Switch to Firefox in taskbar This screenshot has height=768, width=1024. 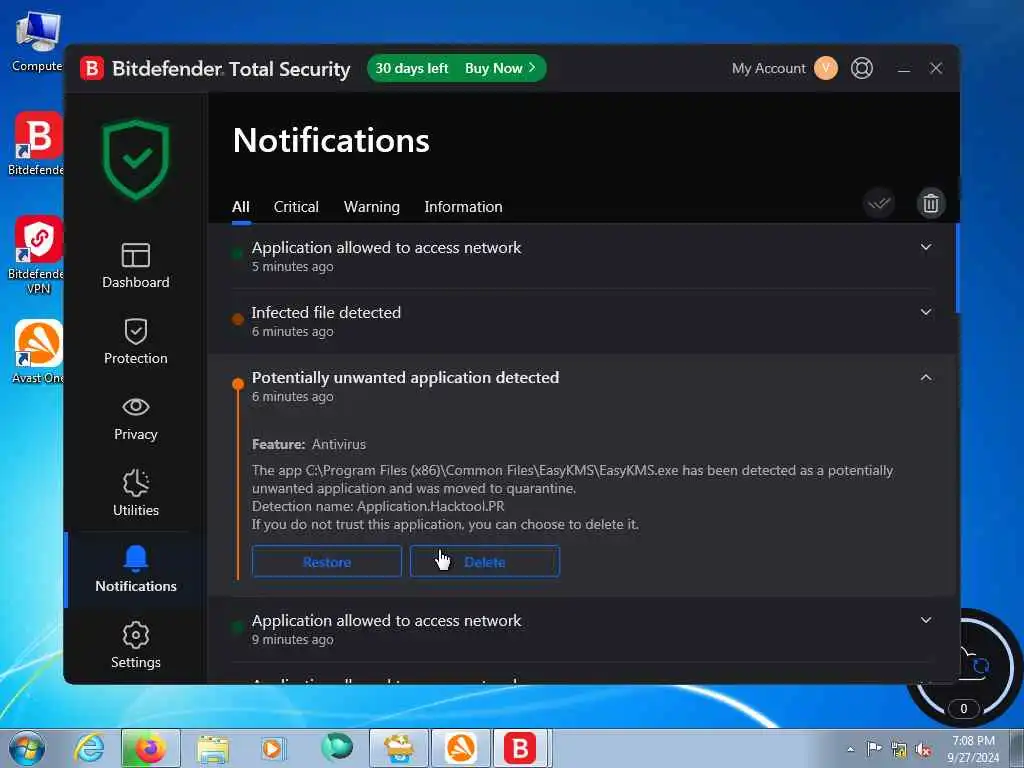(x=150, y=748)
